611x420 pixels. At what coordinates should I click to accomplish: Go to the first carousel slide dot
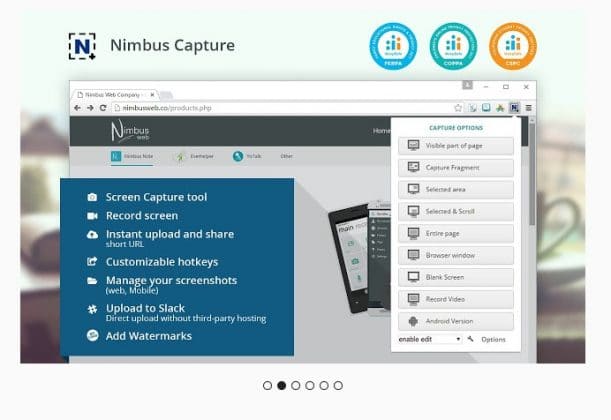[267, 385]
